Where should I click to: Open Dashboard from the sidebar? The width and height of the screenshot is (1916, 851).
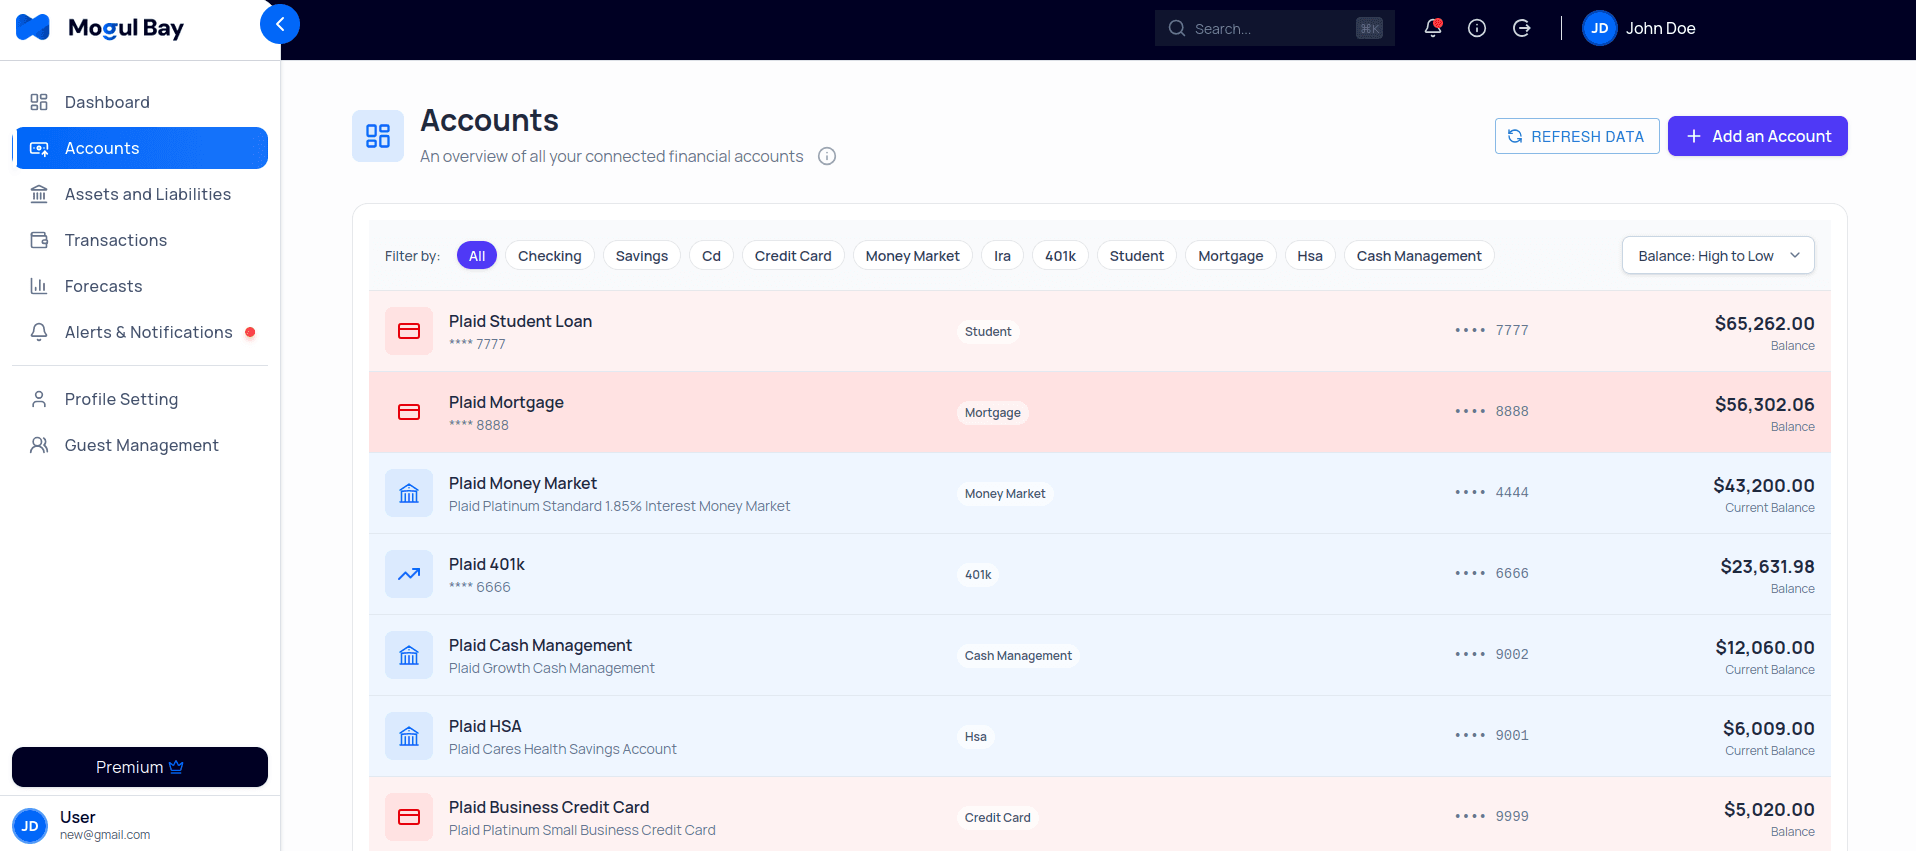click(140, 102)
